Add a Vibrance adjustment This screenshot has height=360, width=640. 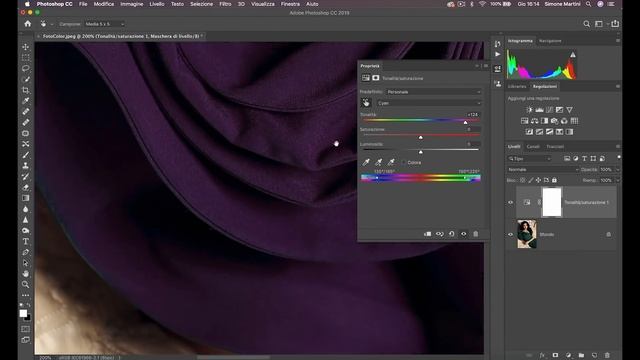[x=569, y=110]
